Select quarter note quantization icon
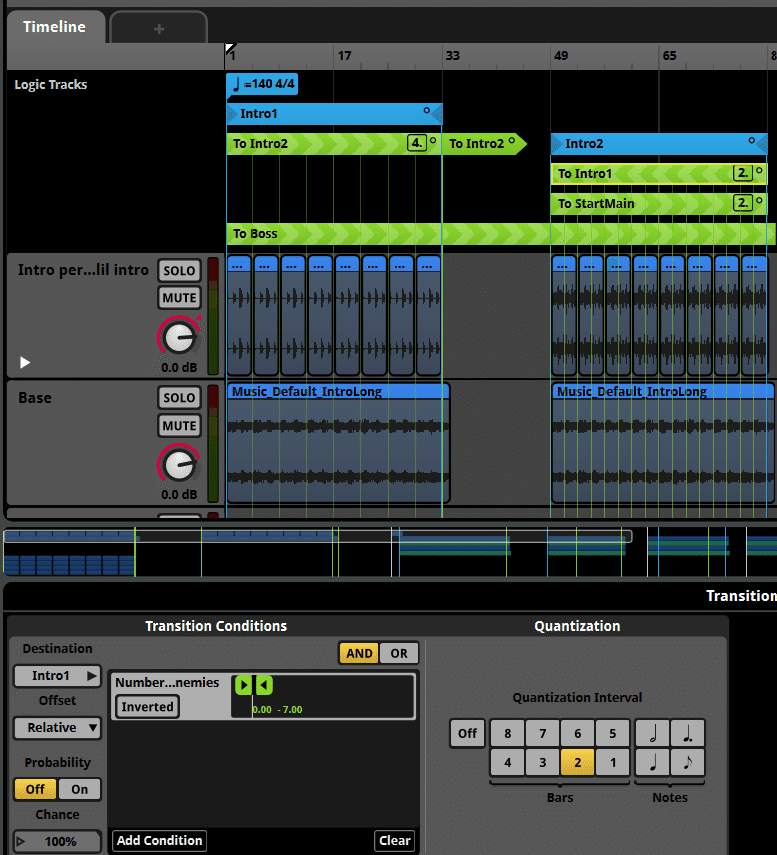This screenshot has height=855, width=777. tap(653, 762)
